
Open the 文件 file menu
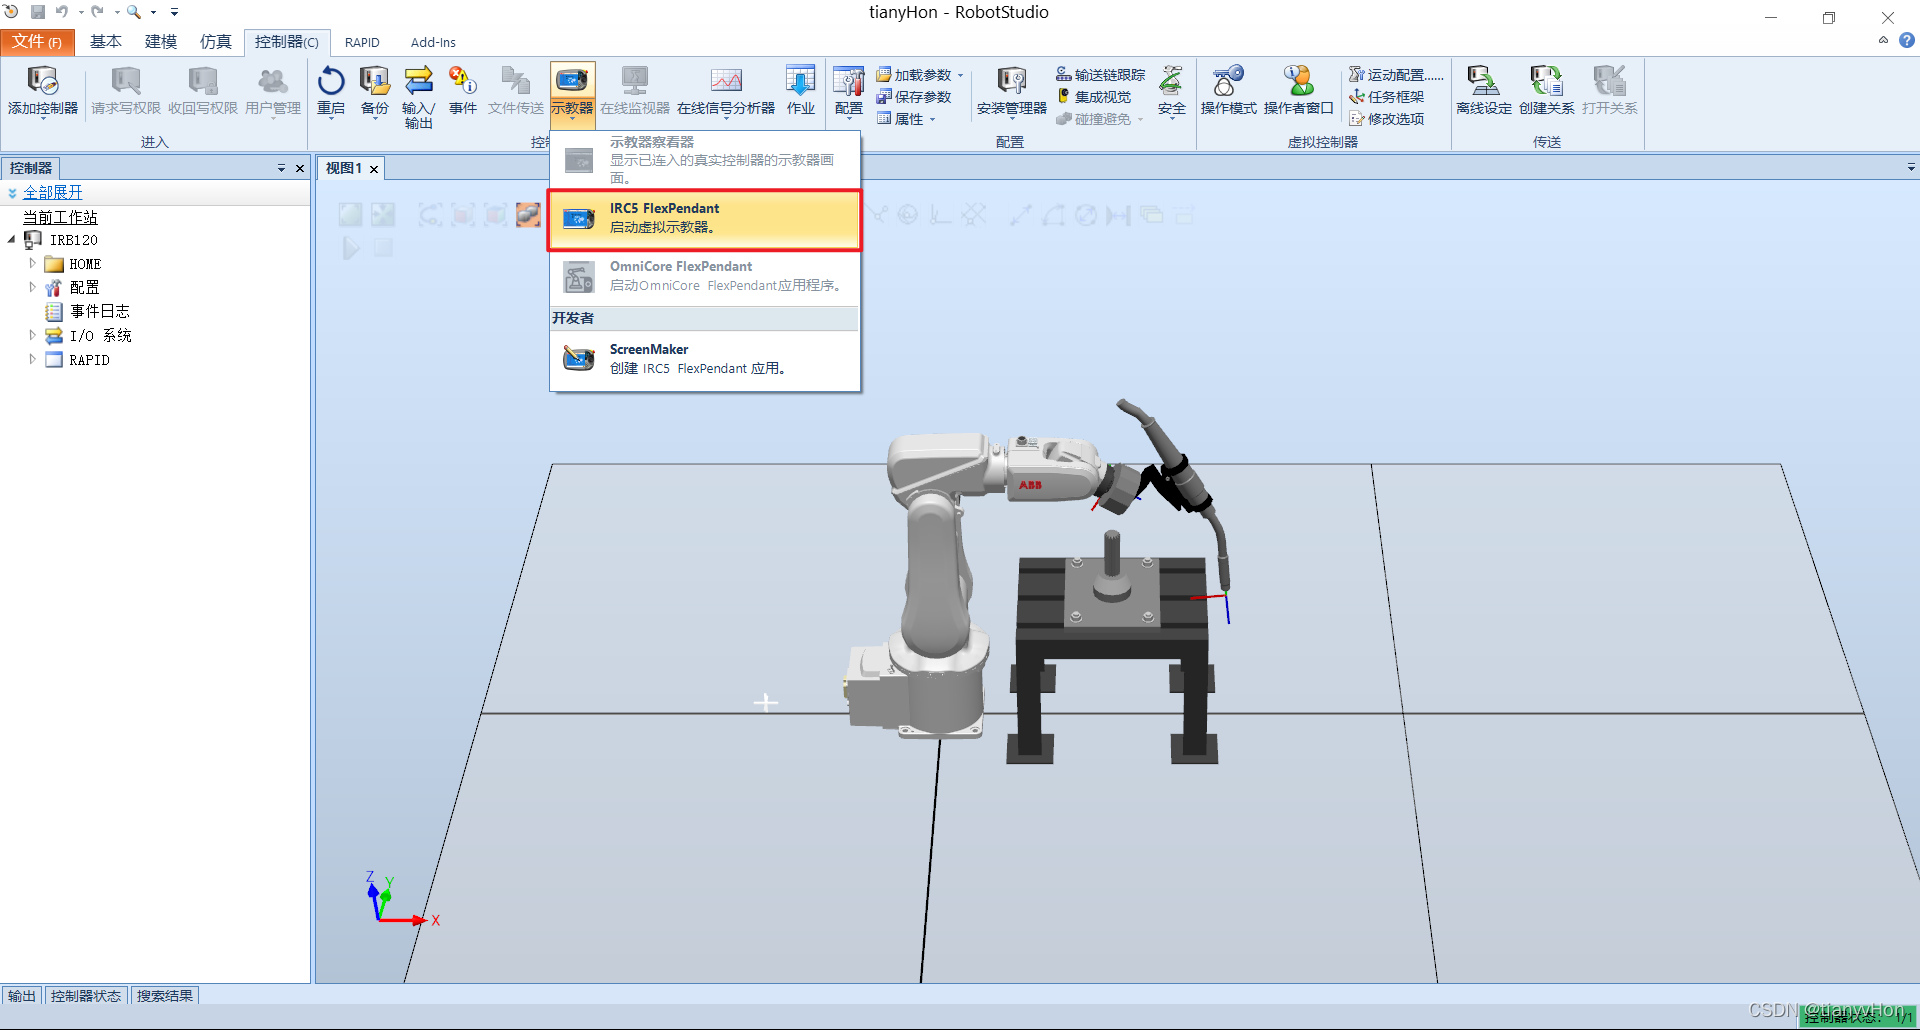(37, 42)
